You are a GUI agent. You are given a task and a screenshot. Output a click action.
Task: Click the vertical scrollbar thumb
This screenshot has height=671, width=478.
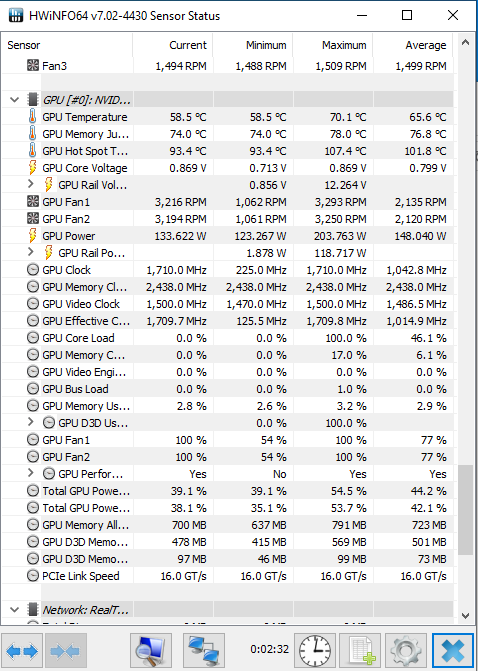[x=465, y=510]
